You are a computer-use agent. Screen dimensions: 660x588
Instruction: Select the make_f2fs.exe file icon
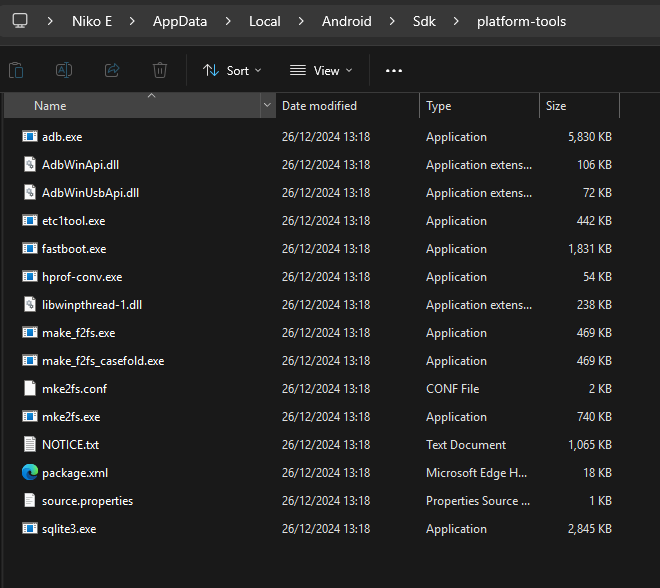click(x=30, y=333)
